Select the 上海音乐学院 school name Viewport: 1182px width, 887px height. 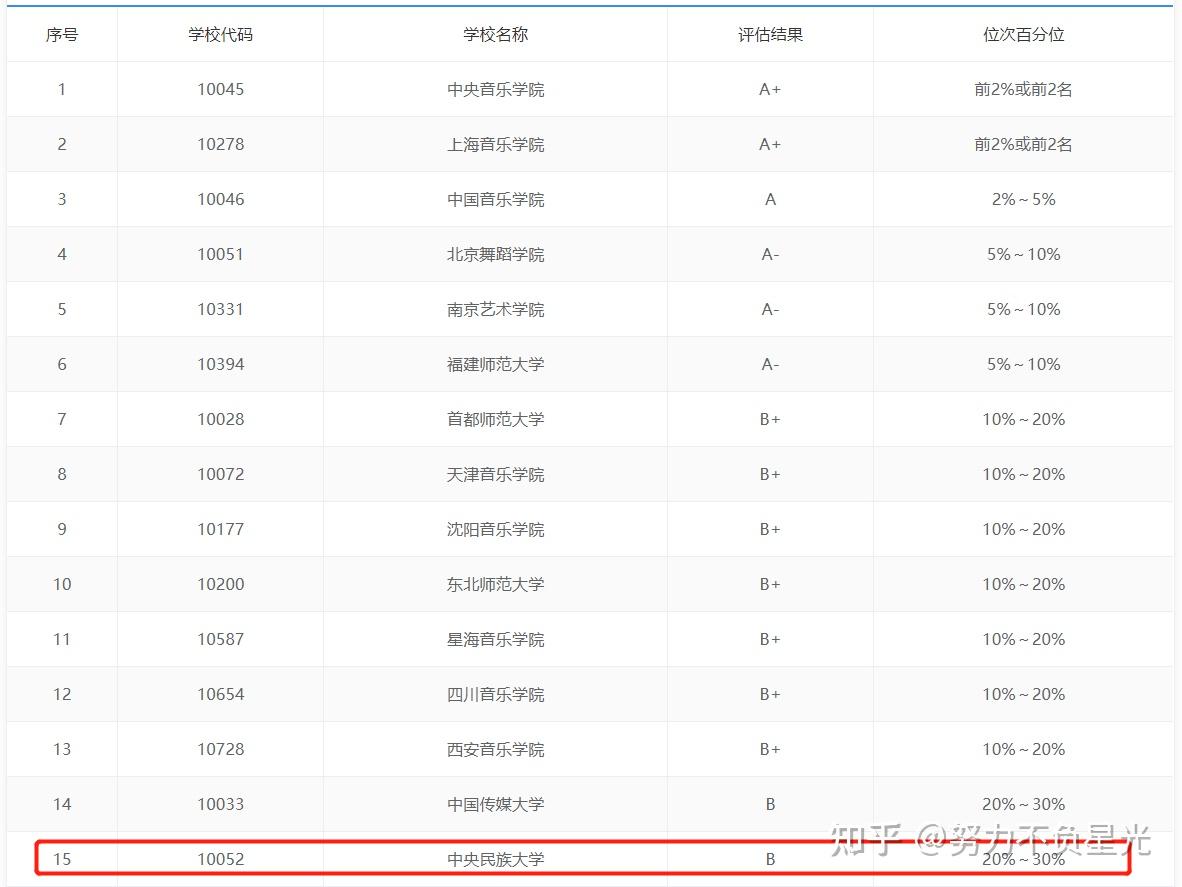[495, 145]
